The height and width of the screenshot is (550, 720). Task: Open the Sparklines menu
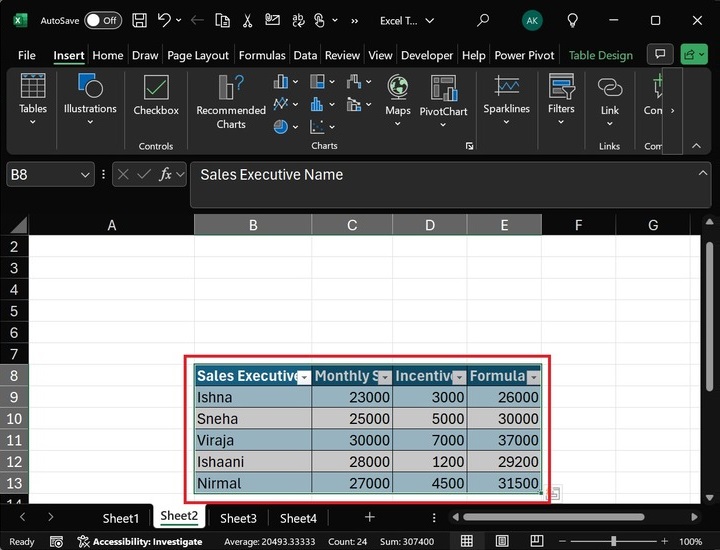click(x=506, y=102)
